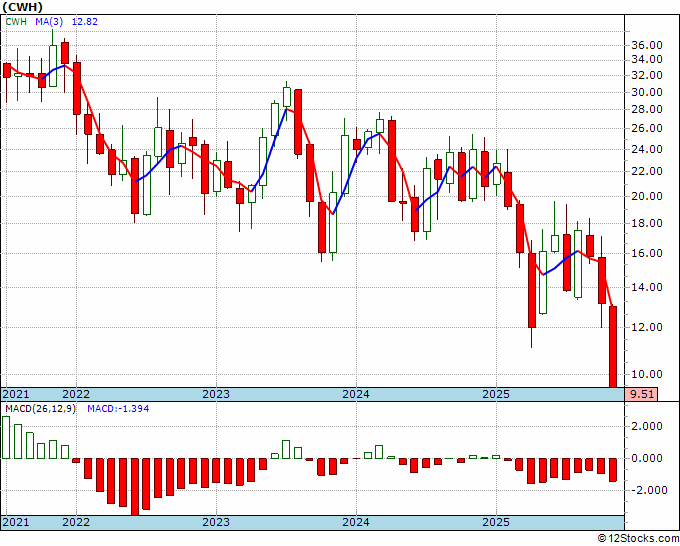Click the 2023 label on MACD panel axis
Image resolution: width=680 pixels, height=546 pixels.
(216, 522)
